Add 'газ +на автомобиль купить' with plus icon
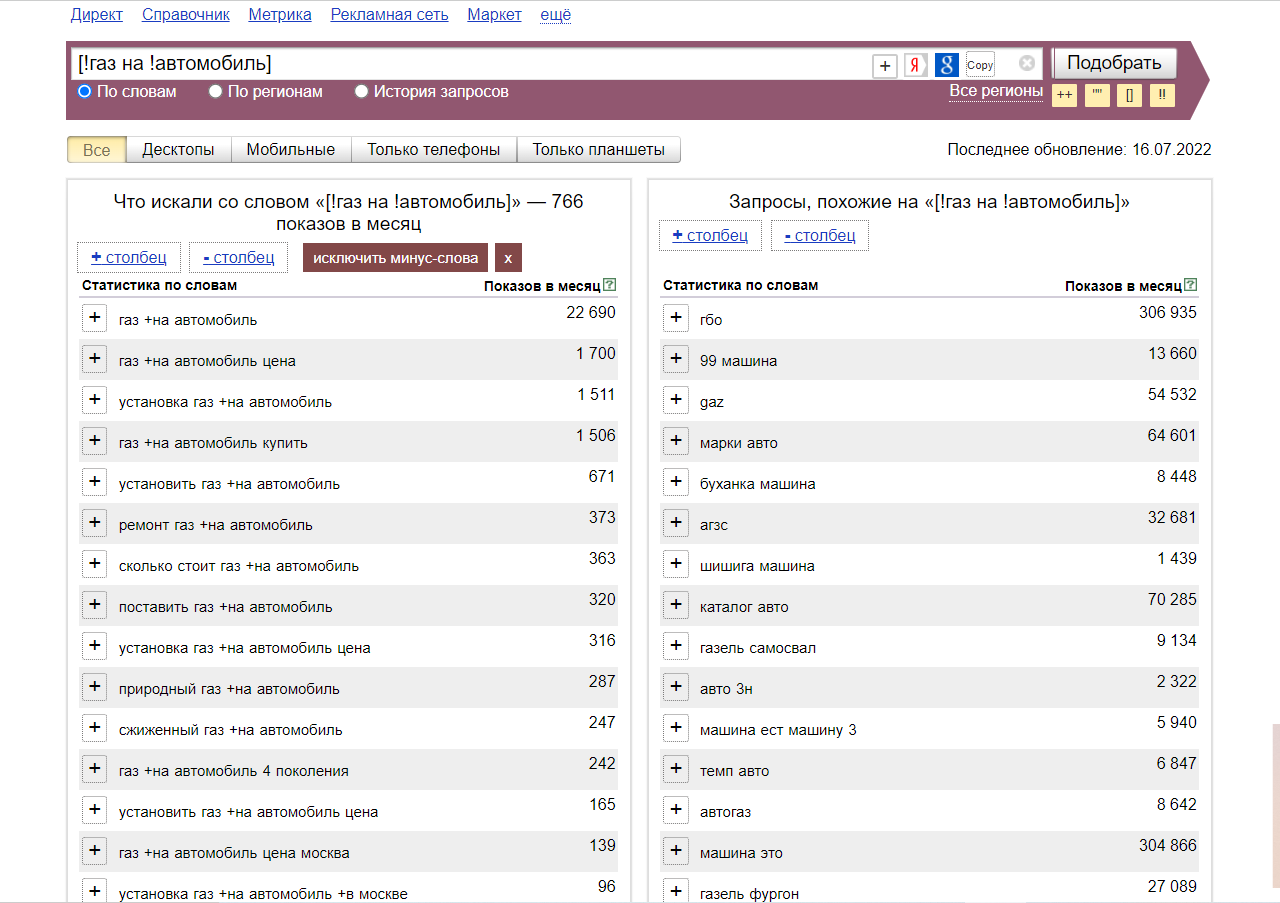 [x=95, y=441]
